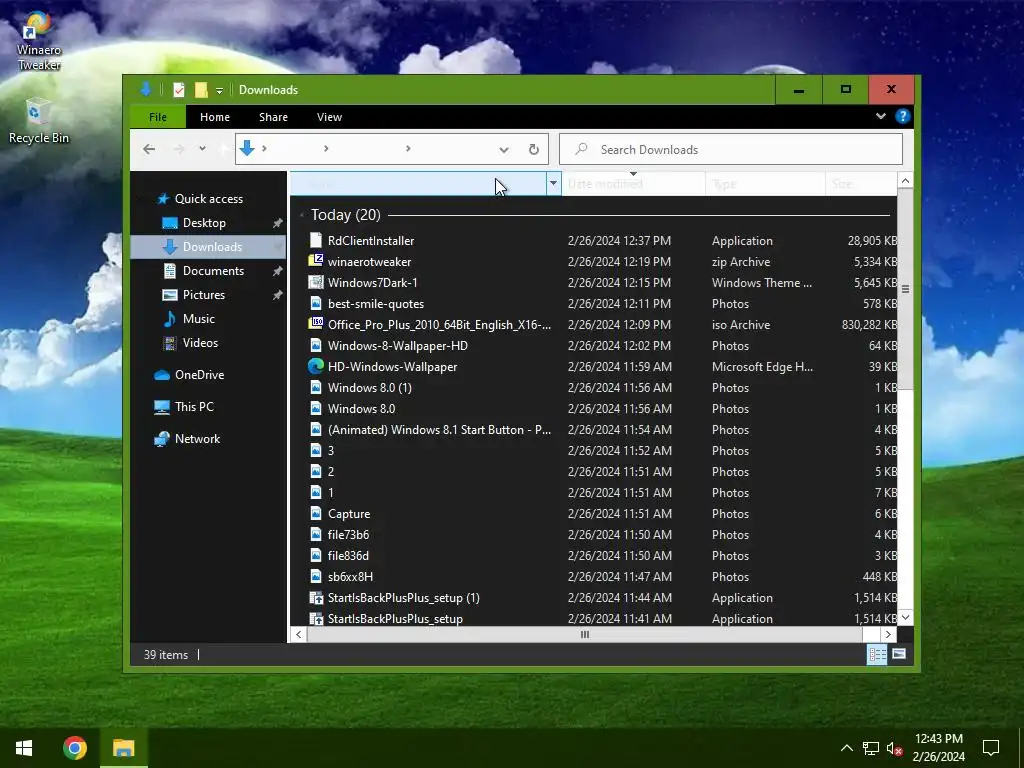1024x768 pixels.
Task: Open the Share ribbon tab
Action: pos(273,117)
